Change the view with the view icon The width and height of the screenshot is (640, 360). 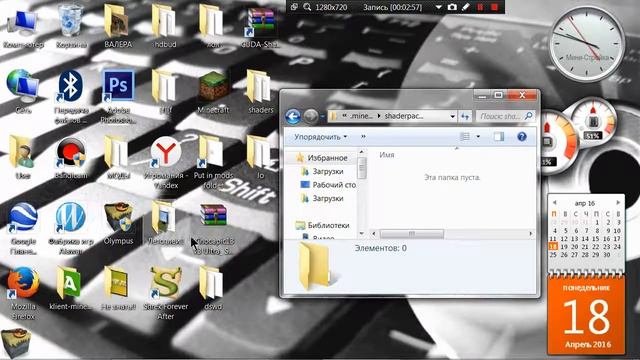click(464, 137)
